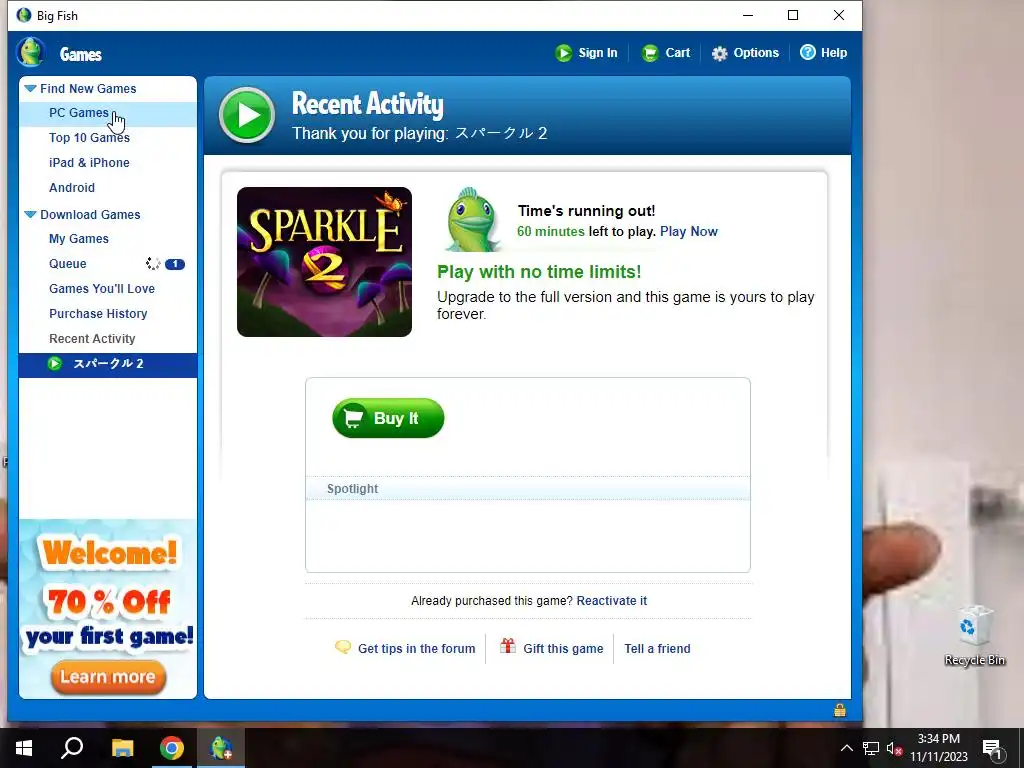Click the Big Fish logo beside Games

pyautogui.click(x=30, y=52)
